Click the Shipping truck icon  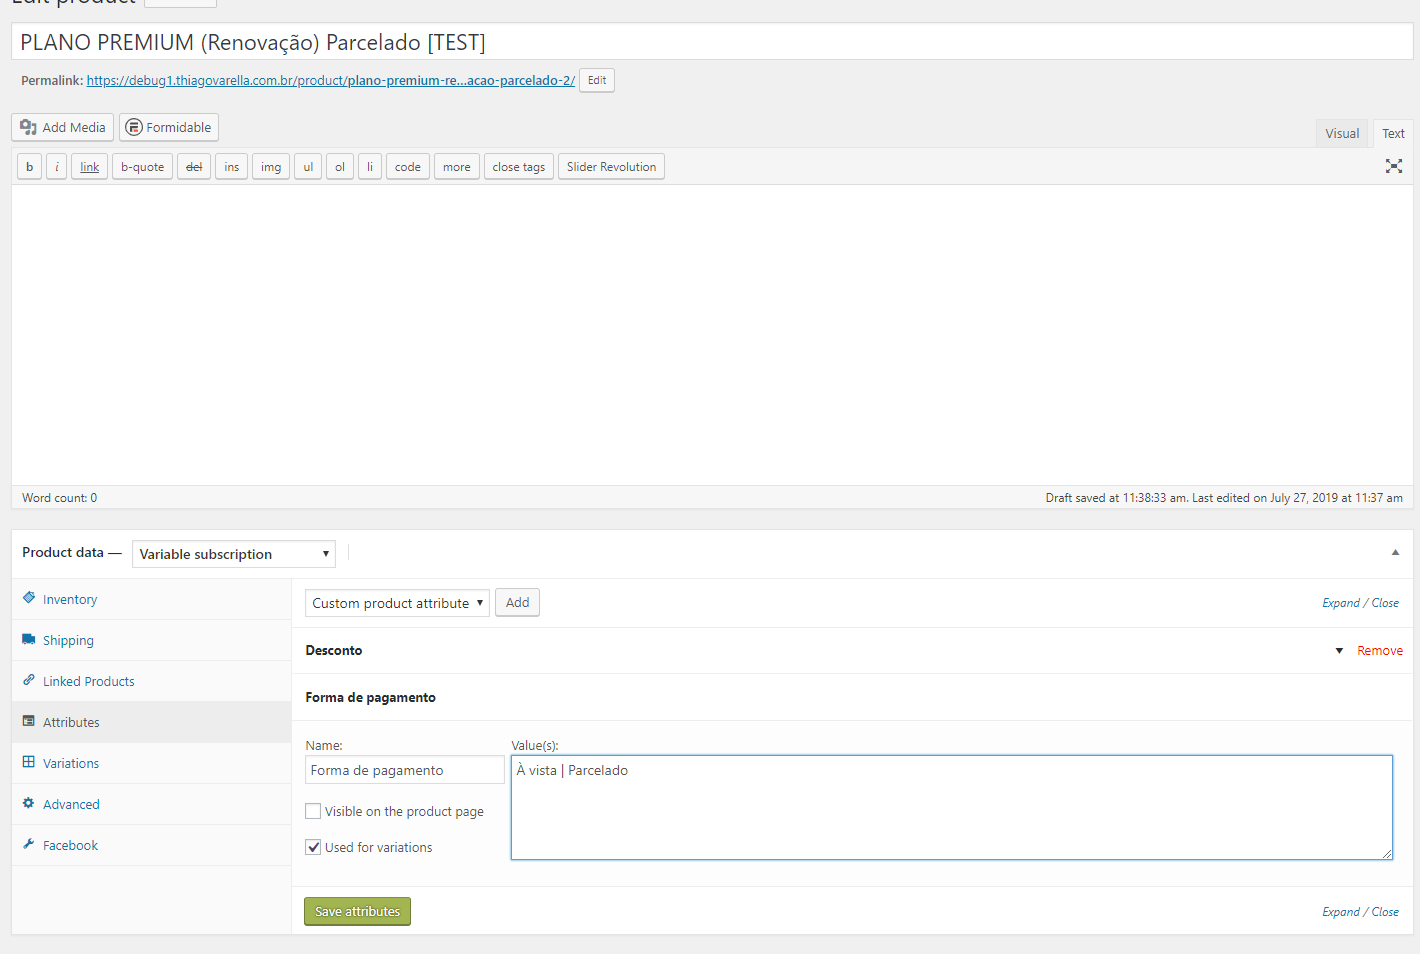click(29, 639)
